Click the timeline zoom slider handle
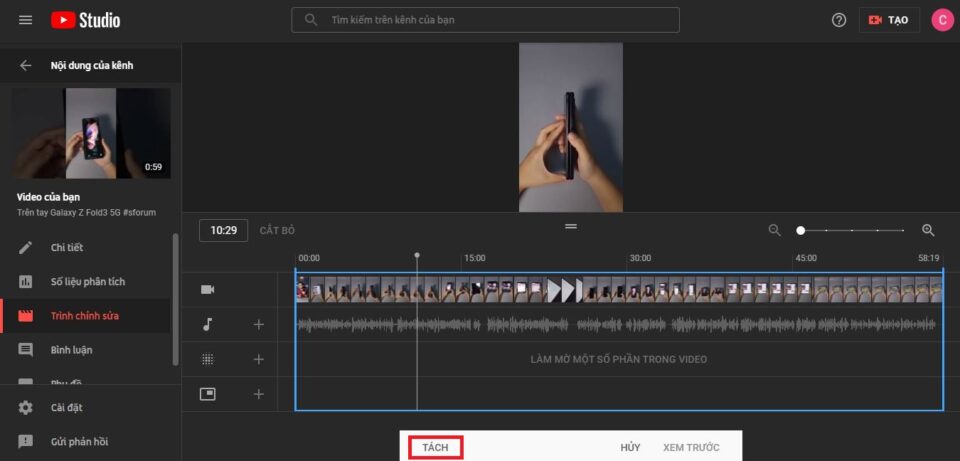Screen dimensions: 960x461 [800, 230]
